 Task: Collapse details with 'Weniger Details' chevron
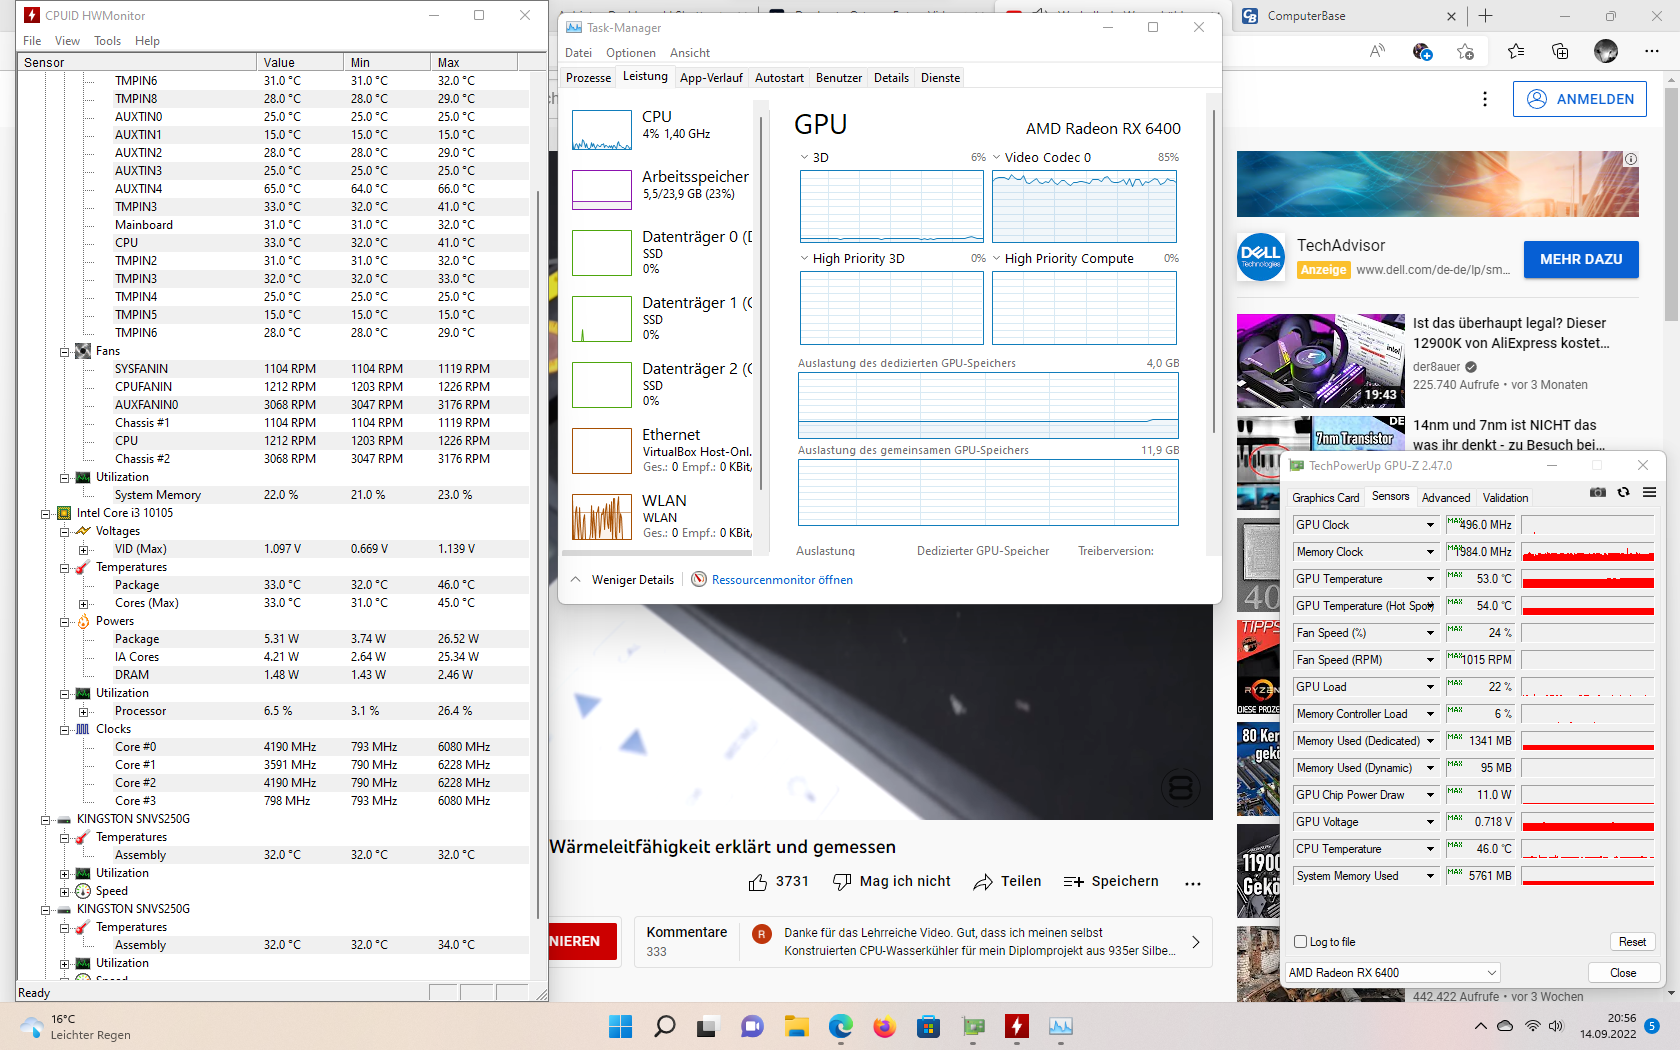pyautogui.click(x=576, y=579)
